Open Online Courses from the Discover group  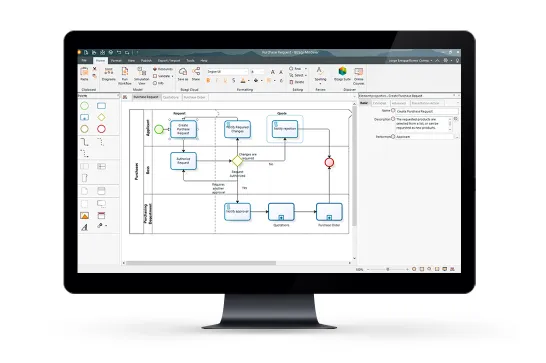(x=358, y=76)
